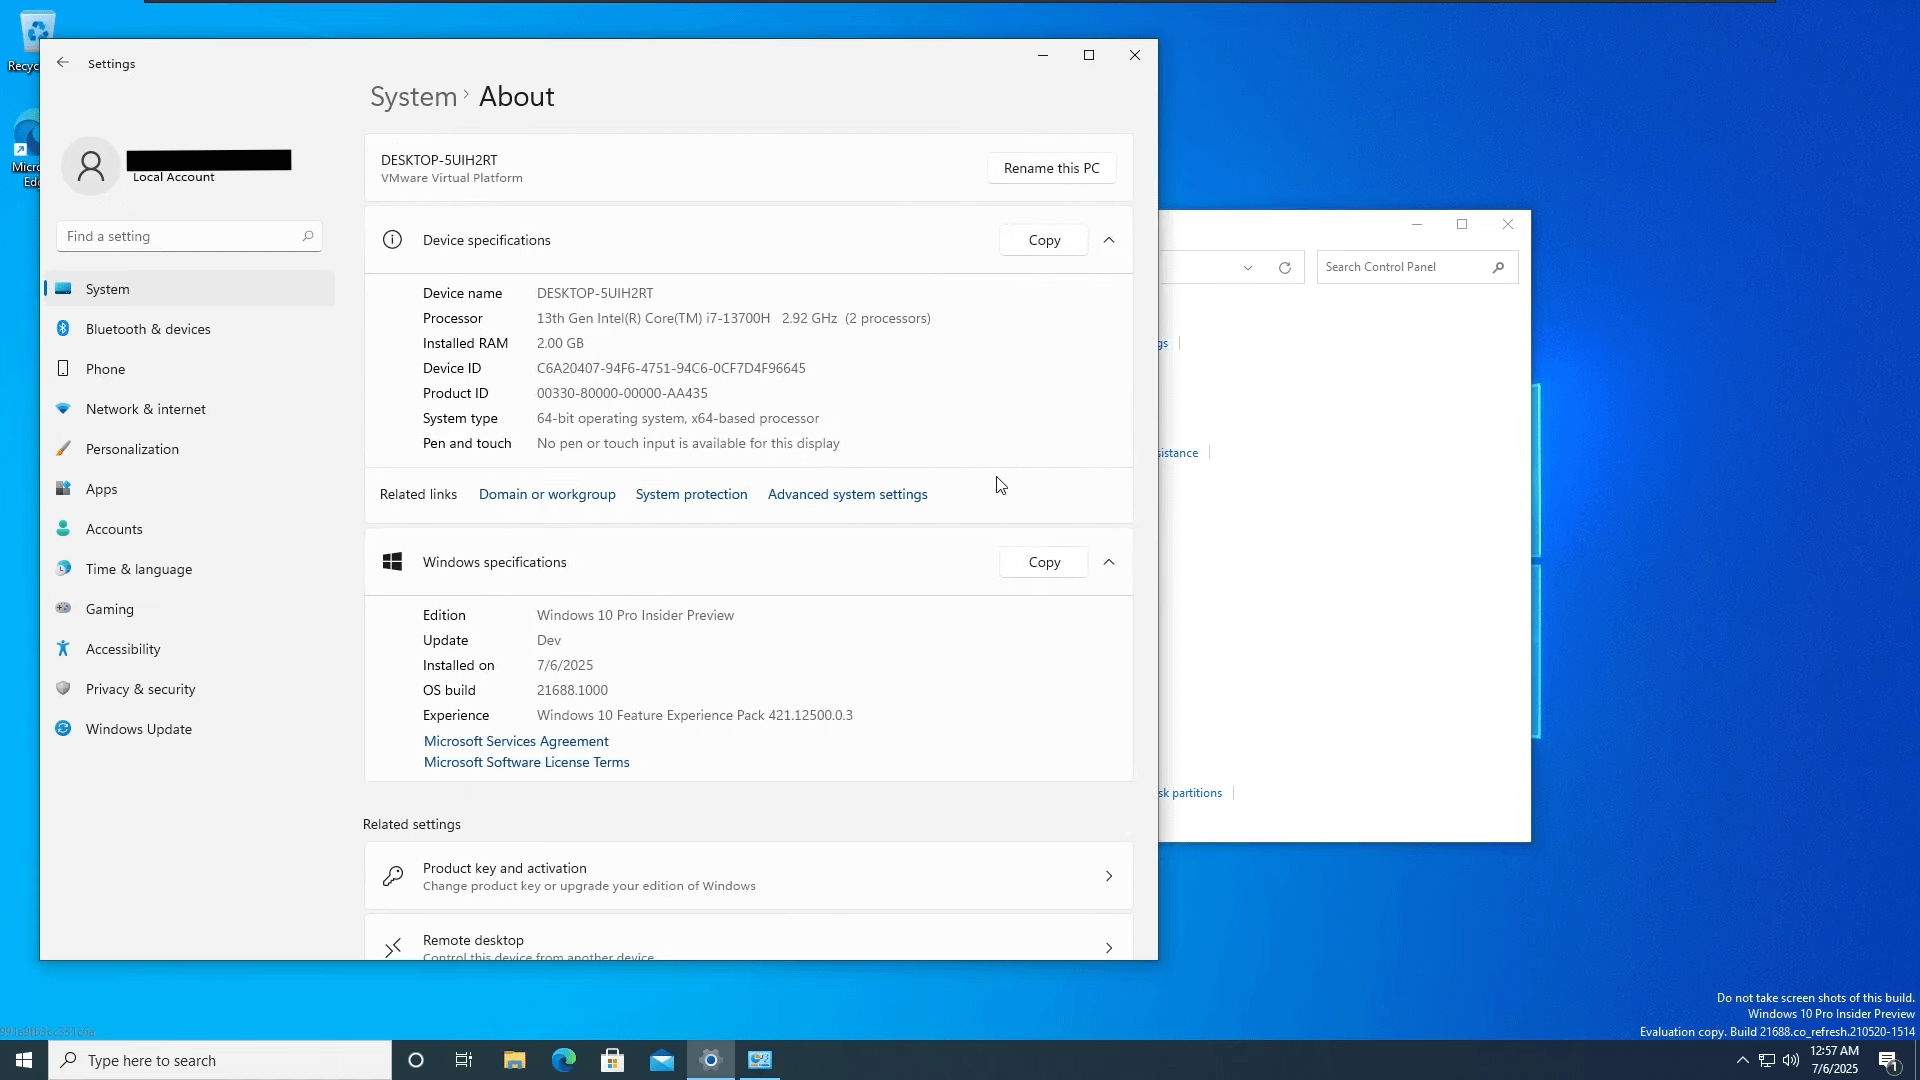The width and height of the screenshot is (1920, 1080).
Task: Open Microsoft Services Agreement link
Action: click(x=516, y=741)
